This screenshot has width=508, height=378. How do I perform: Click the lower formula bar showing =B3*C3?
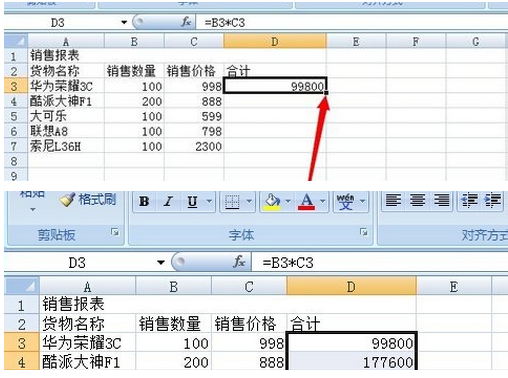point(380,263)
